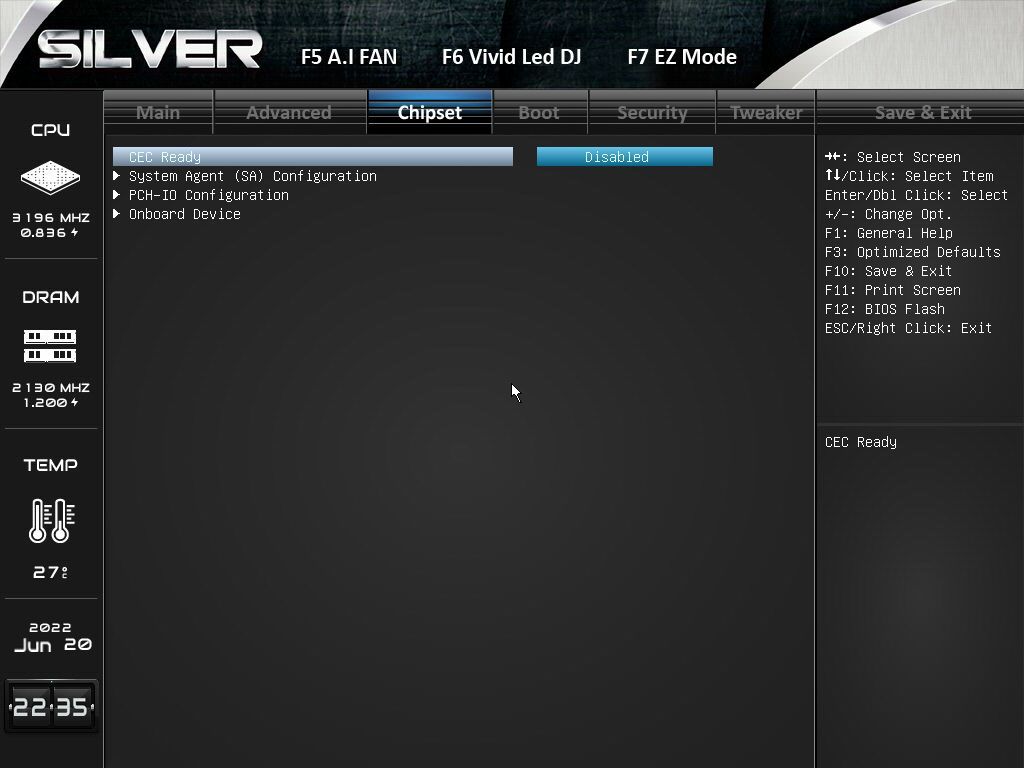Screen dimensions: 1024x768
Task: Switch to F7 EZ Mode
Action: pyautogui.click(x=682, y=57)
